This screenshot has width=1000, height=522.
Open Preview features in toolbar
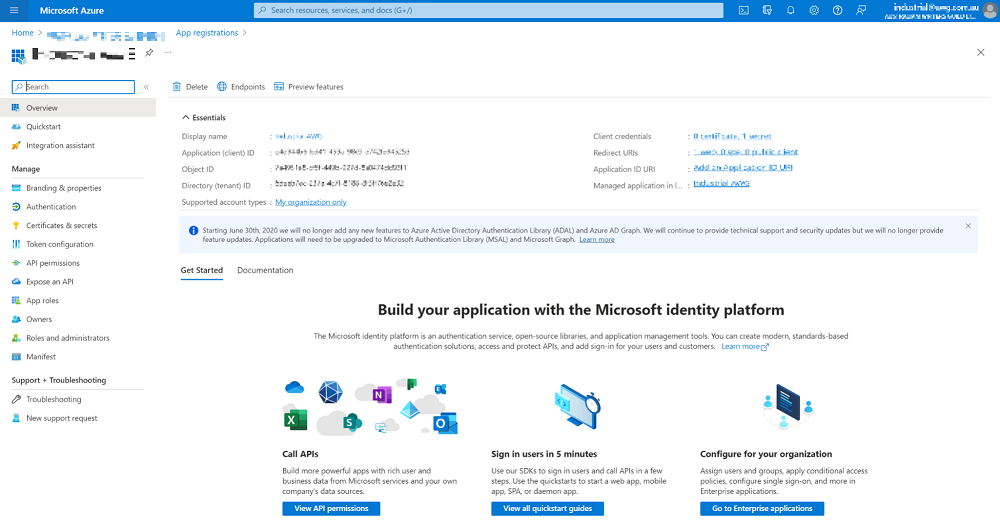coord(308,87)
